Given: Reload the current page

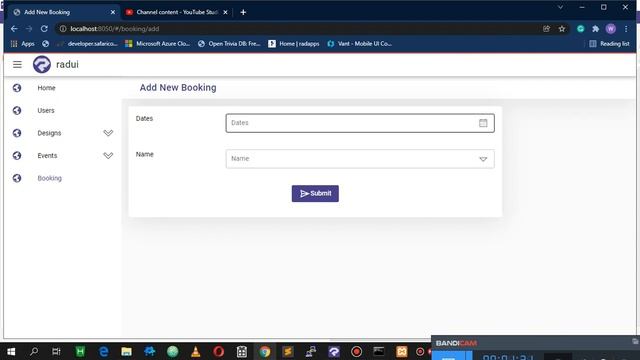Looking at the screenshot, I should (44, 29).
